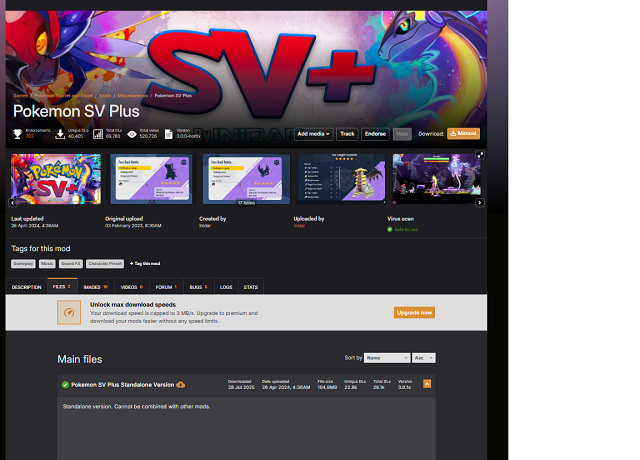Click the green safe-to-use checkmark icon
The height and width of the screenshot is (460, 640).
pos(390,229)
